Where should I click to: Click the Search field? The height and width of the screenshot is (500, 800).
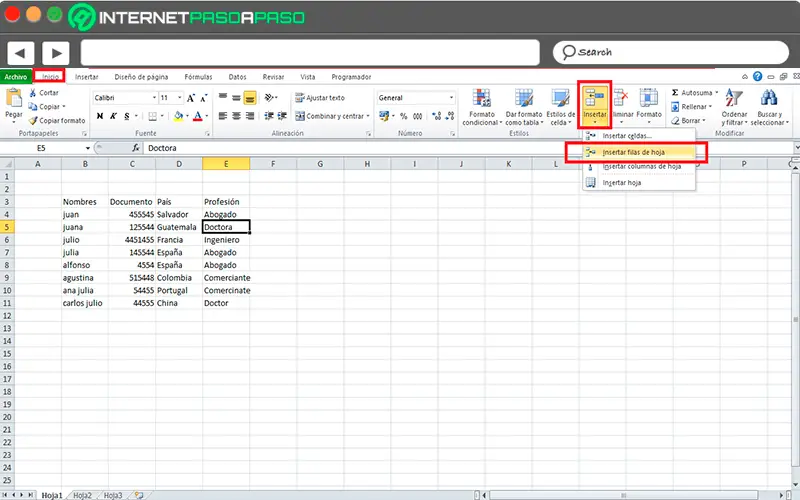tap(671, 53)
